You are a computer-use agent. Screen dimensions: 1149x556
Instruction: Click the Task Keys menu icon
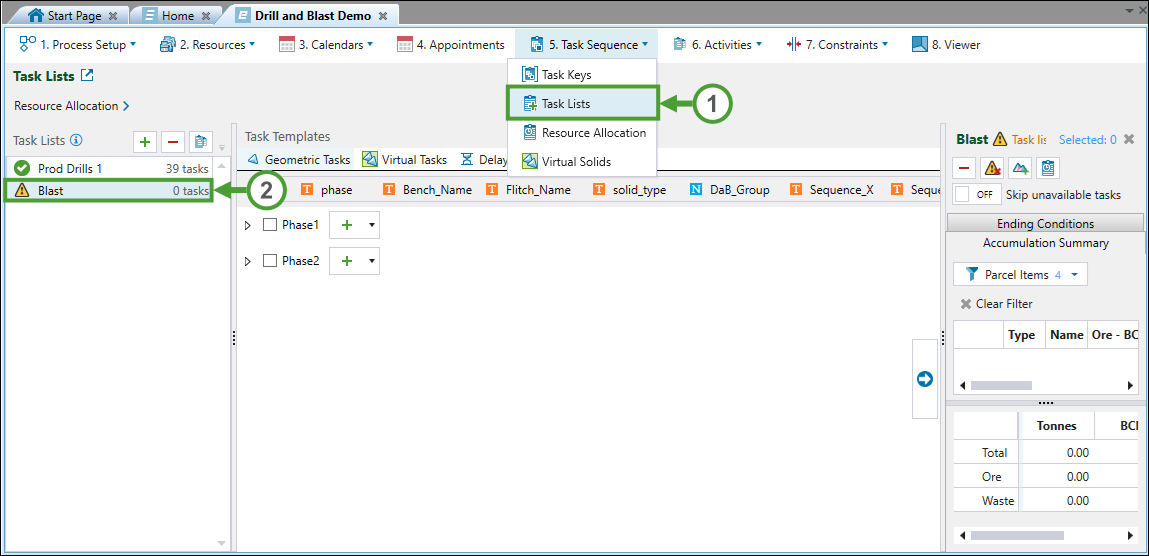[x=529, y=74]
